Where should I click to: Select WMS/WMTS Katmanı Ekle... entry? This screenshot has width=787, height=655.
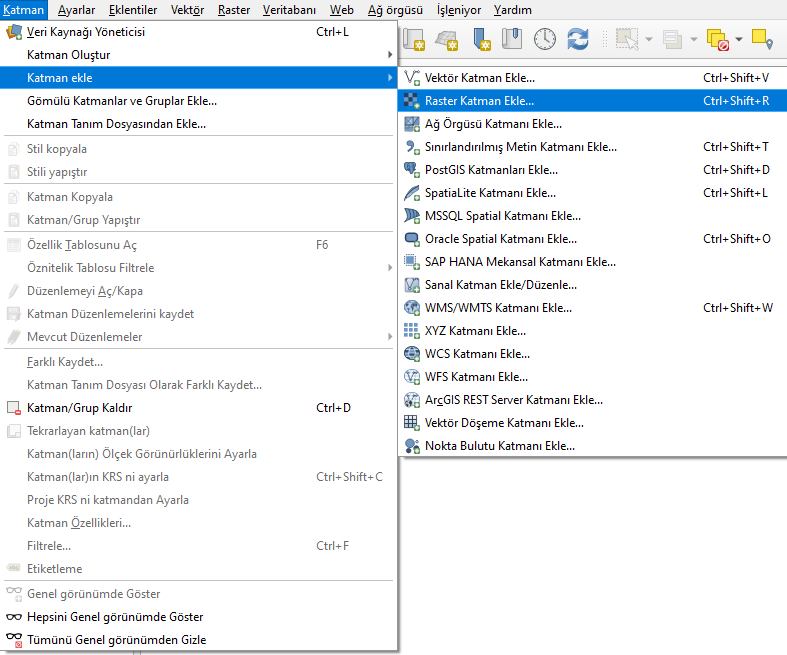tap(592, 308)
